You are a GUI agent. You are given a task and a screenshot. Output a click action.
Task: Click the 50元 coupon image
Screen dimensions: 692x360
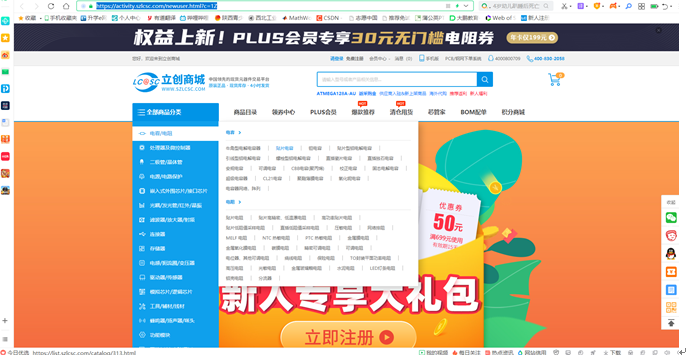point(449,225)
